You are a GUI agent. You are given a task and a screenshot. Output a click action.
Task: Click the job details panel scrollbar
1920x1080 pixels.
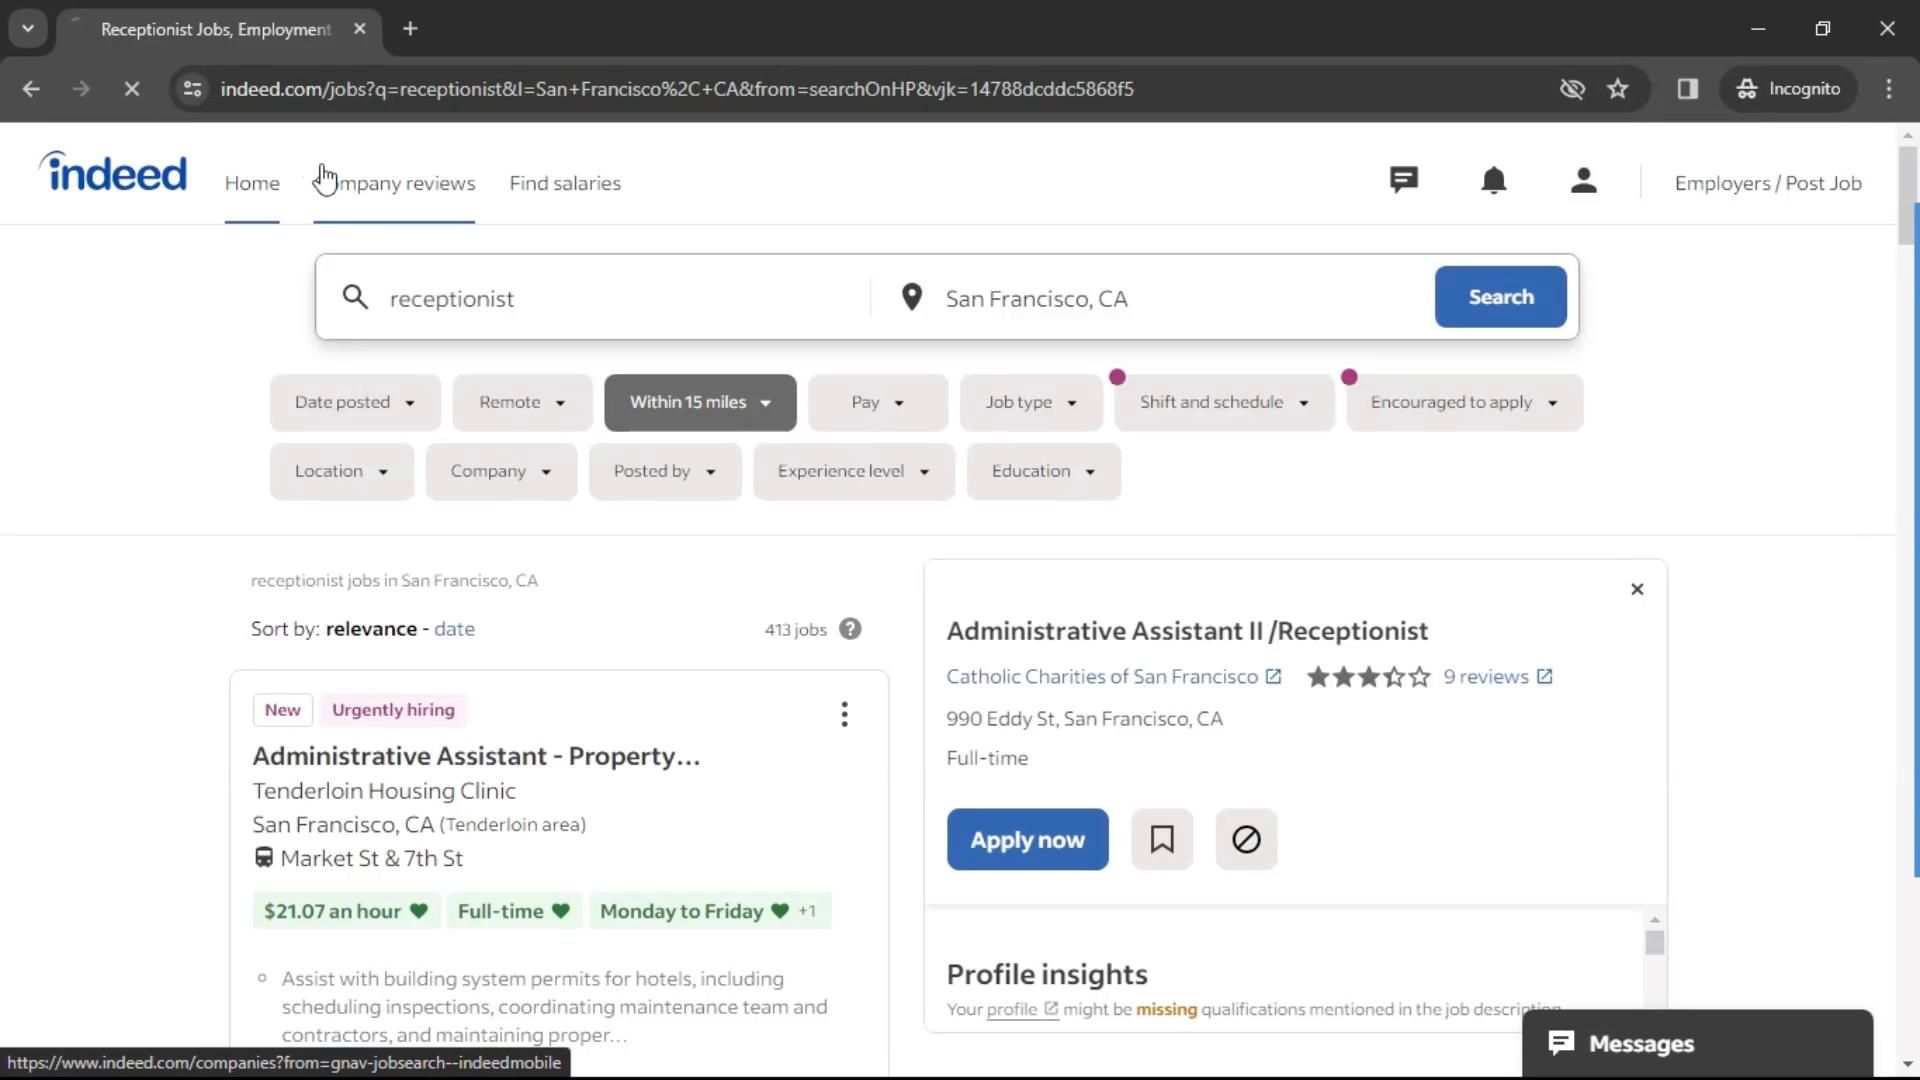[1655, 943]
